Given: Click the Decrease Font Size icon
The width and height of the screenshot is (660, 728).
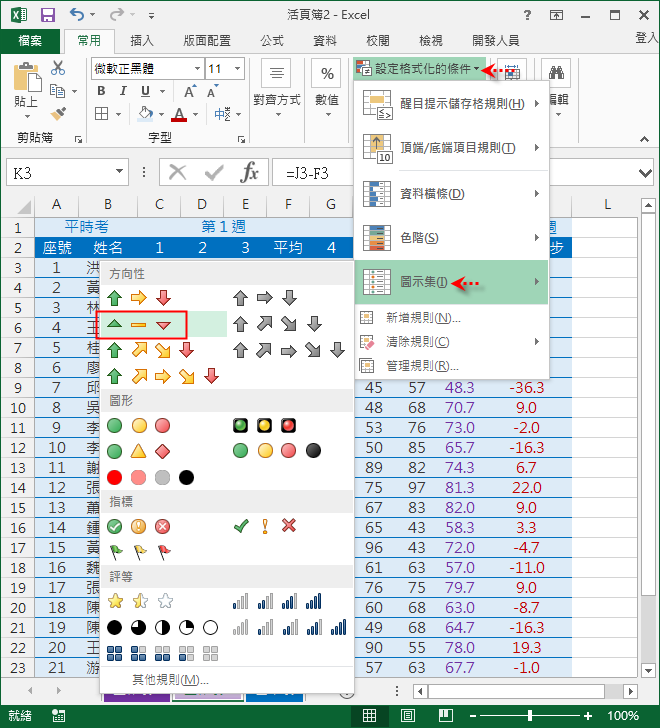Looking at the screenshot, I should (212, 91).
